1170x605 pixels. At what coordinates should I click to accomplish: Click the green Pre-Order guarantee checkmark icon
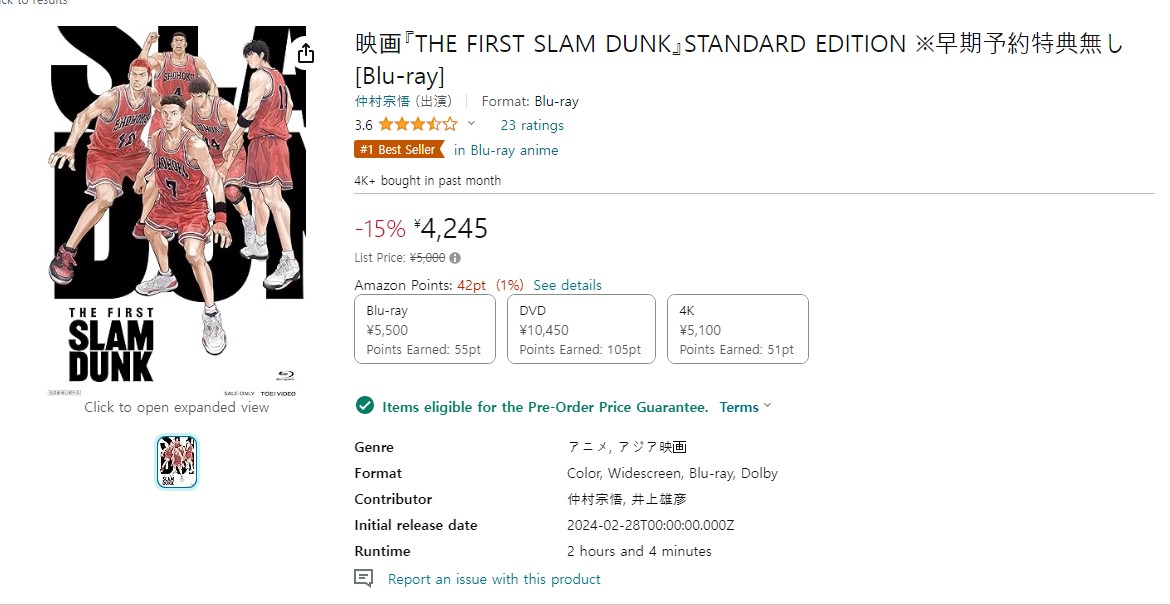[x=364, y=406]
